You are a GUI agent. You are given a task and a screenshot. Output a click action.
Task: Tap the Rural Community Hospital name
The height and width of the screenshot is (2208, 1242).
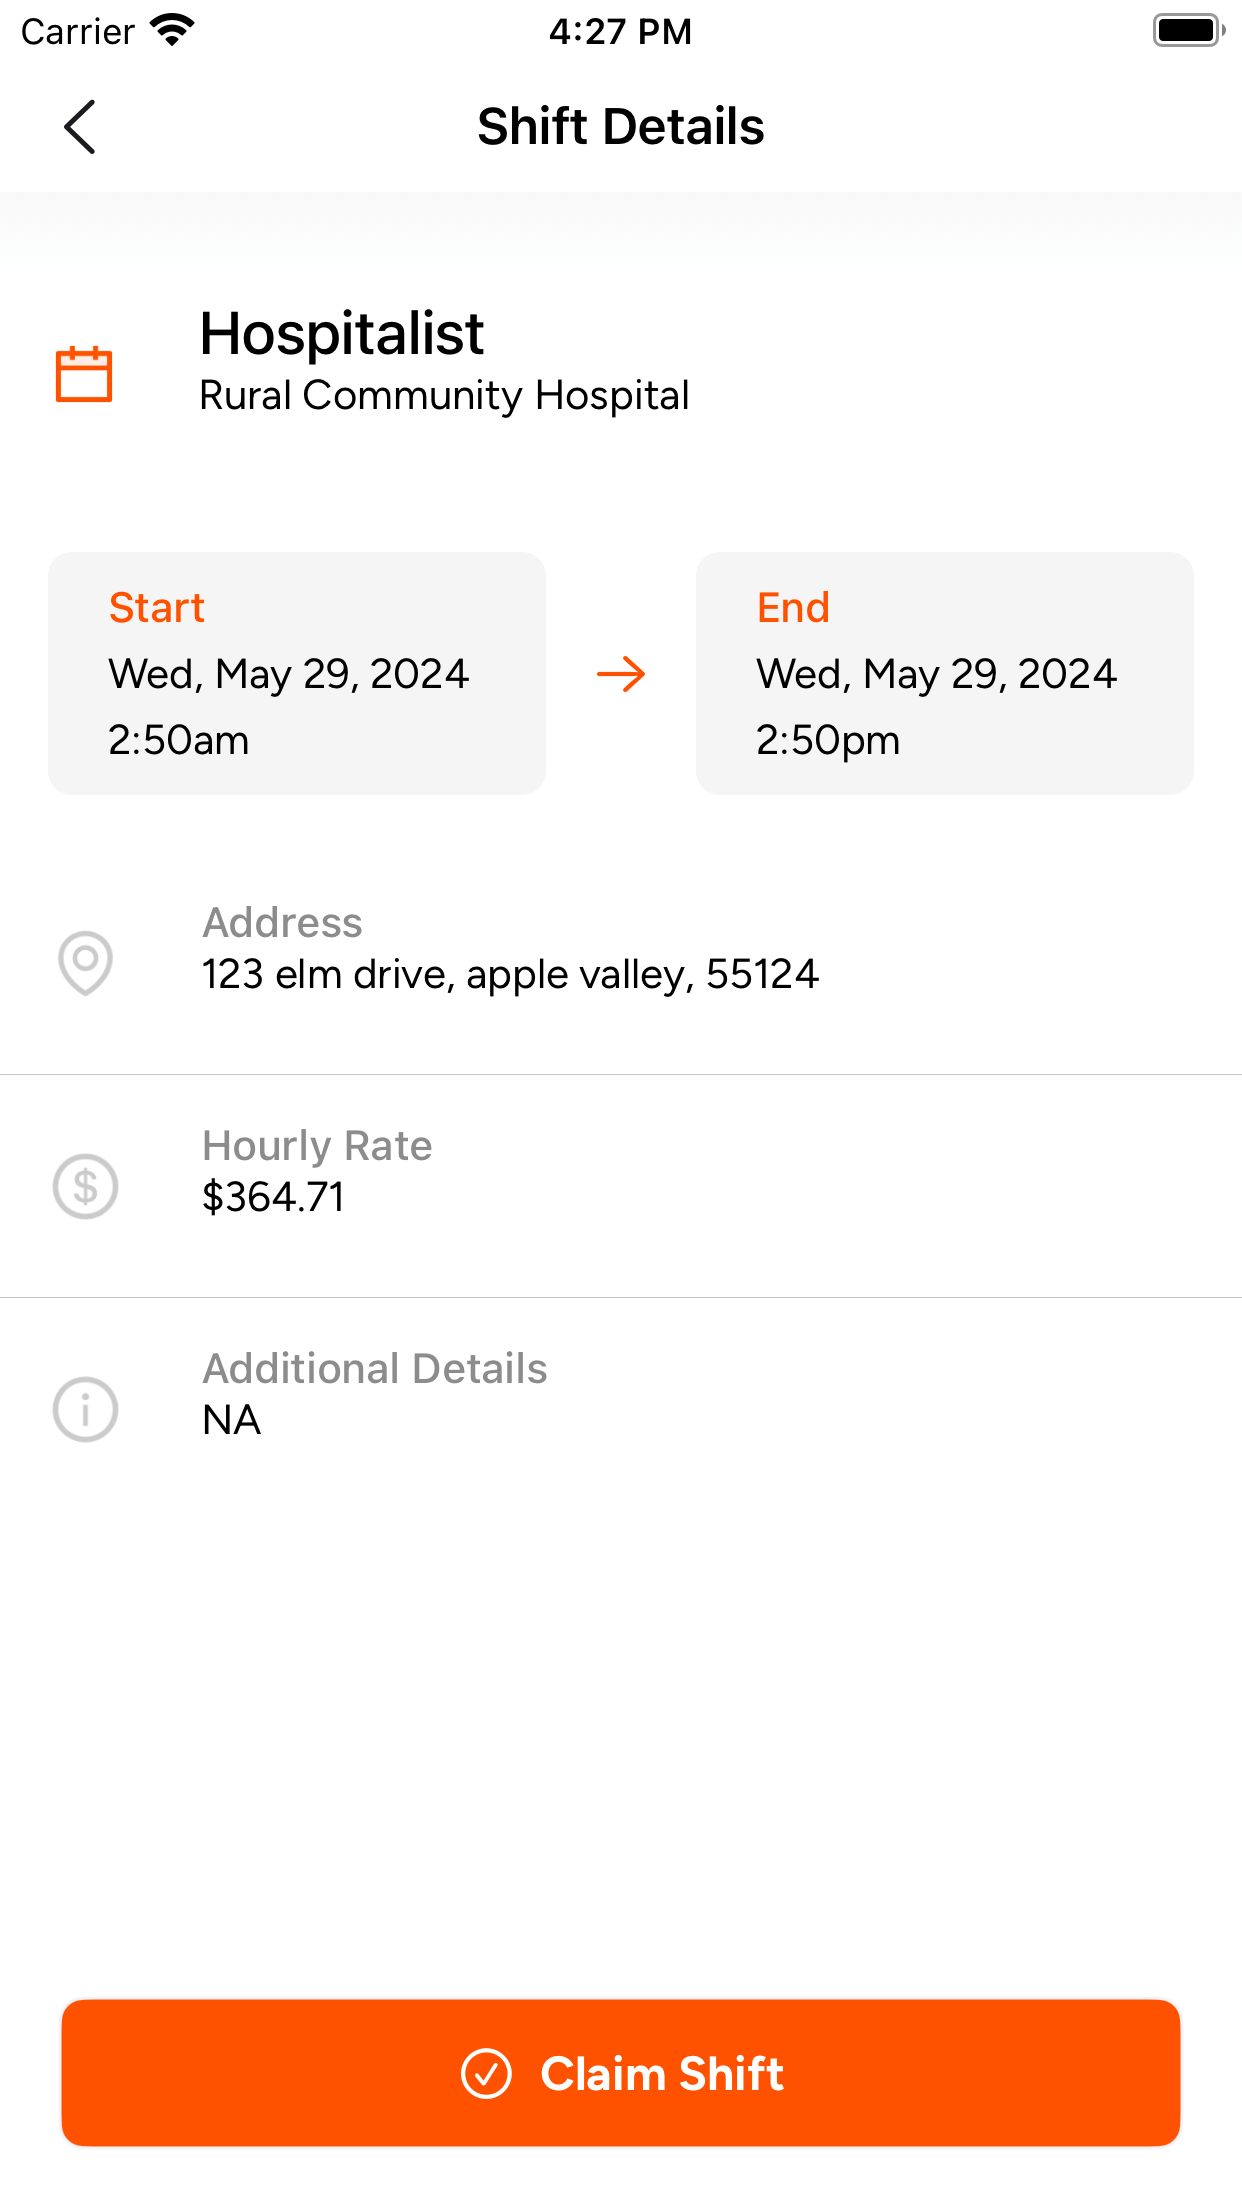tap(444, 396)
